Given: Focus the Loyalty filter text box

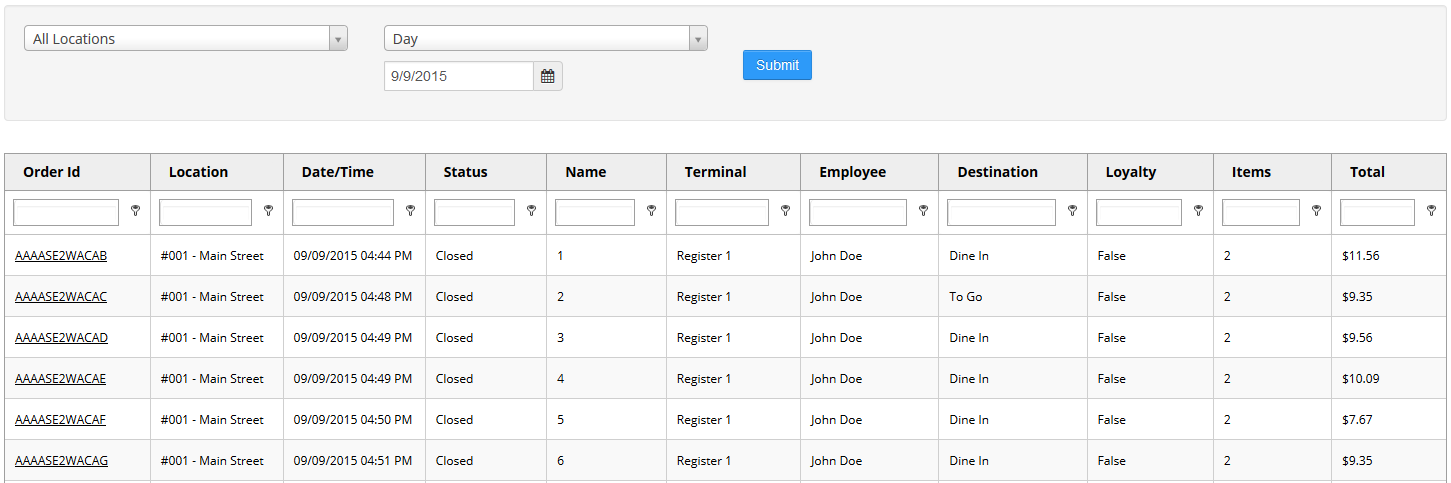Looking at the screenshot, I should click(x=1139, y=212).
